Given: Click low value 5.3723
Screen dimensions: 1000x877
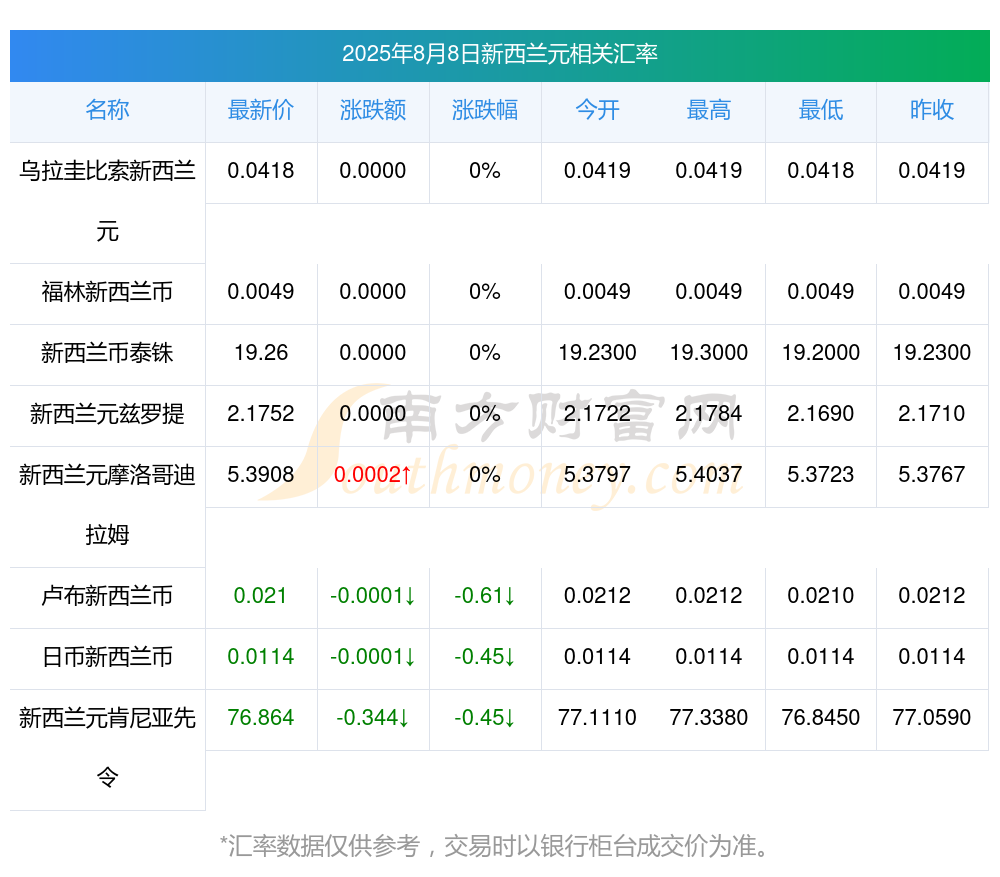Looking at the screenshot, I should [x=821, y=474].
